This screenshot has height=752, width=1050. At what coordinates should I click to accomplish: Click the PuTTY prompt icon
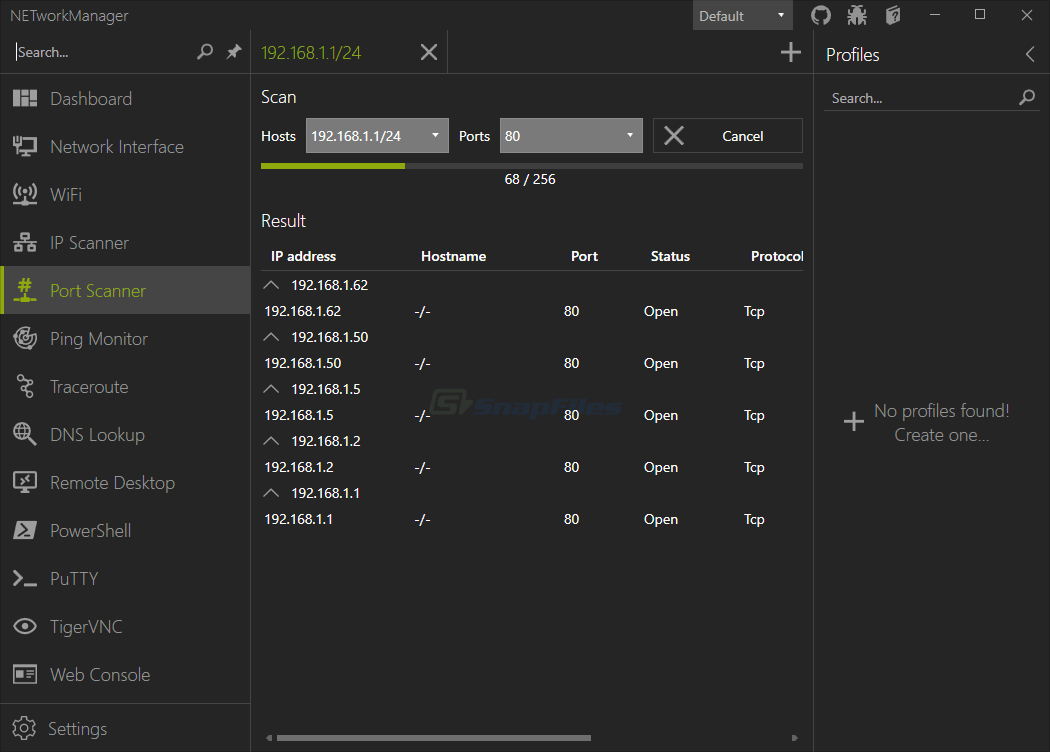click(25, 579)
